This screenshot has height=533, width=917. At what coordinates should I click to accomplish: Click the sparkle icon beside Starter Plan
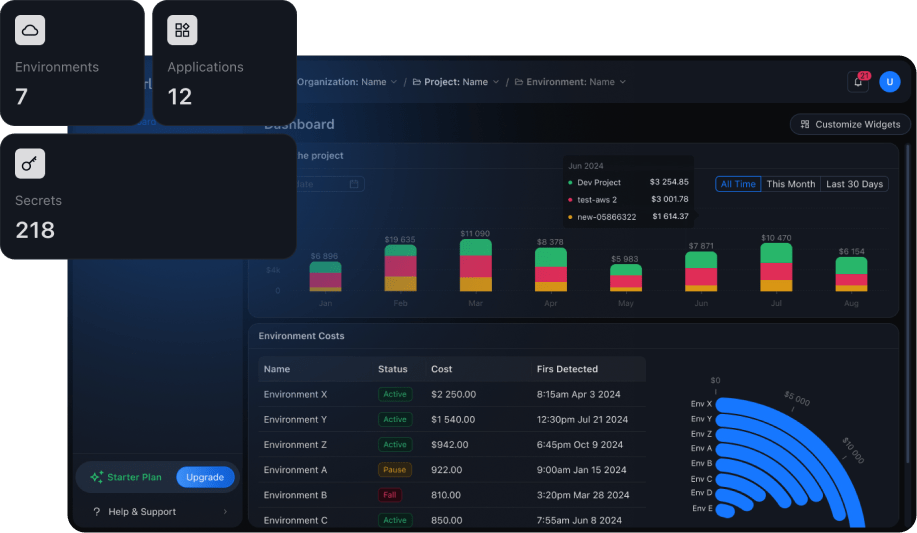tap(97, 477)
